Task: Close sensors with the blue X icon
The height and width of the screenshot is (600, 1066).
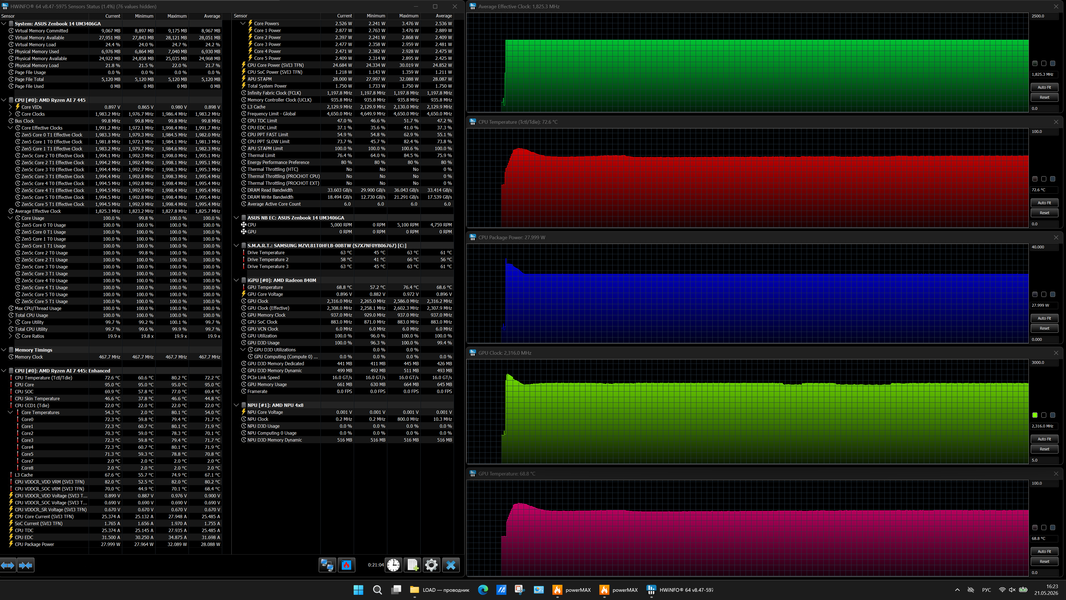Action: (x=450, y=565)
